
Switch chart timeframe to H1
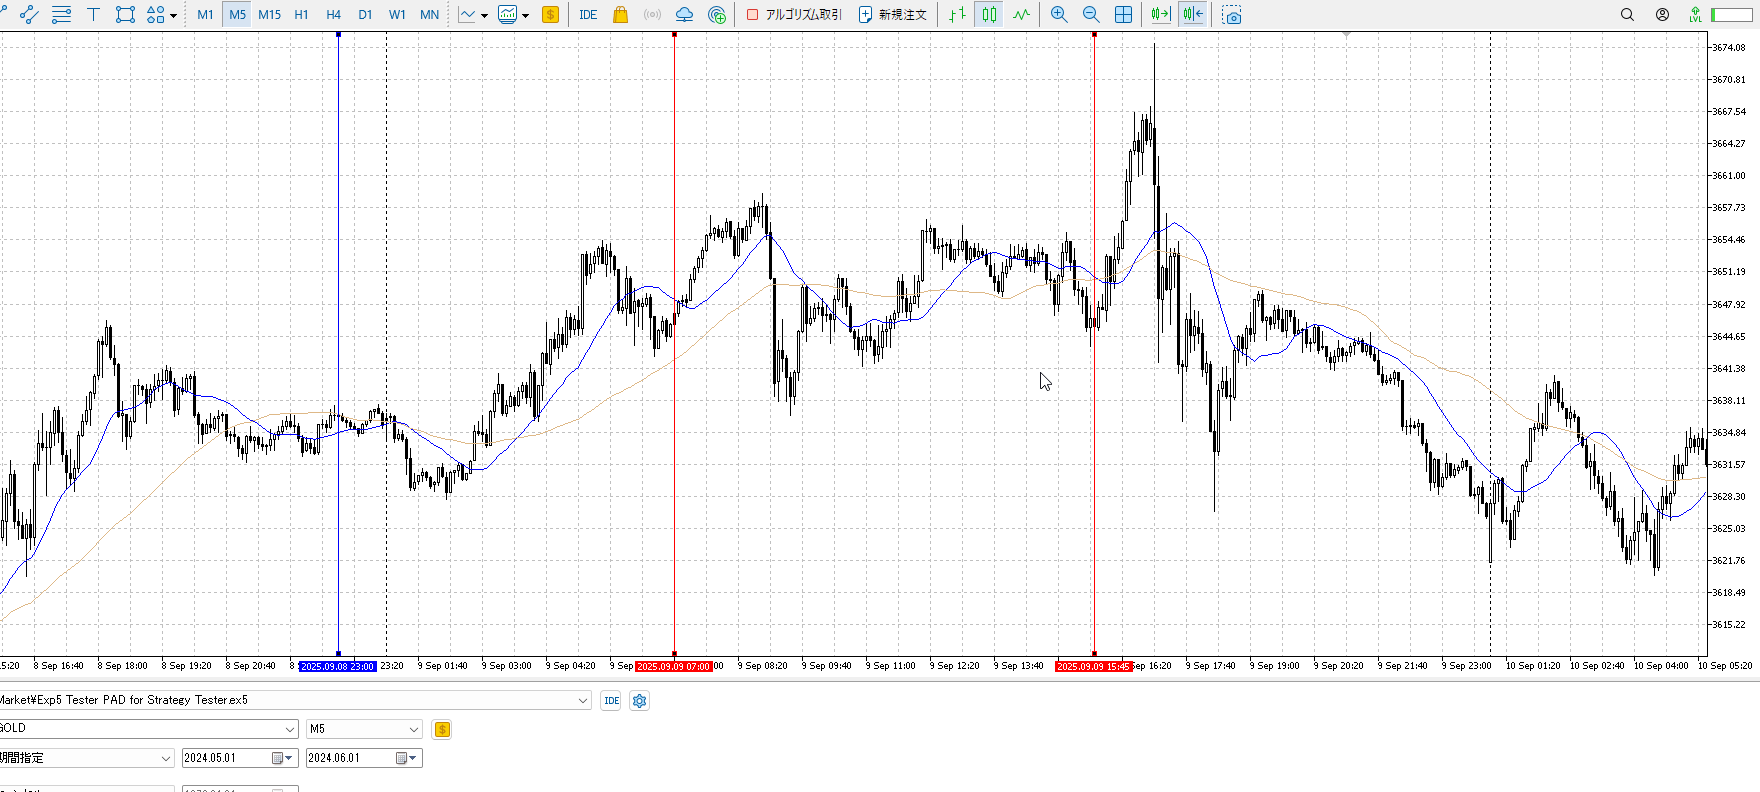[301, 15]
